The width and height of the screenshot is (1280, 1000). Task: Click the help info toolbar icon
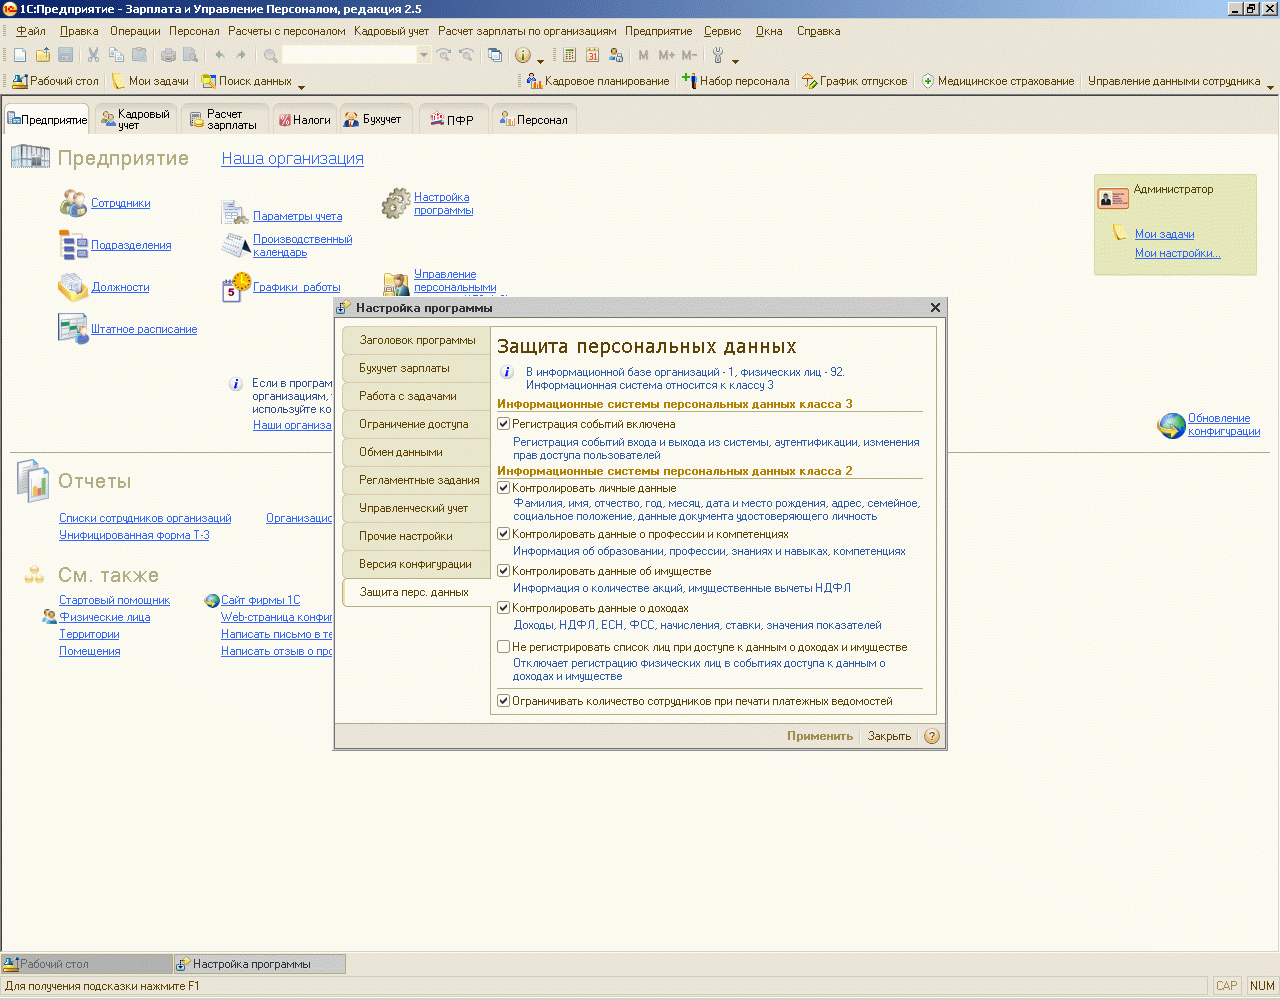523,55
